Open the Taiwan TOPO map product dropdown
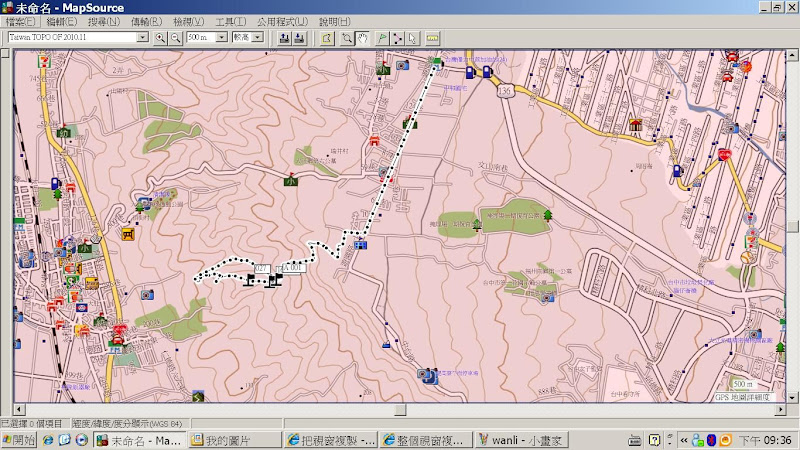Image resolution: width=800 pixels, height=450 pixels. (x=142, y=37)
